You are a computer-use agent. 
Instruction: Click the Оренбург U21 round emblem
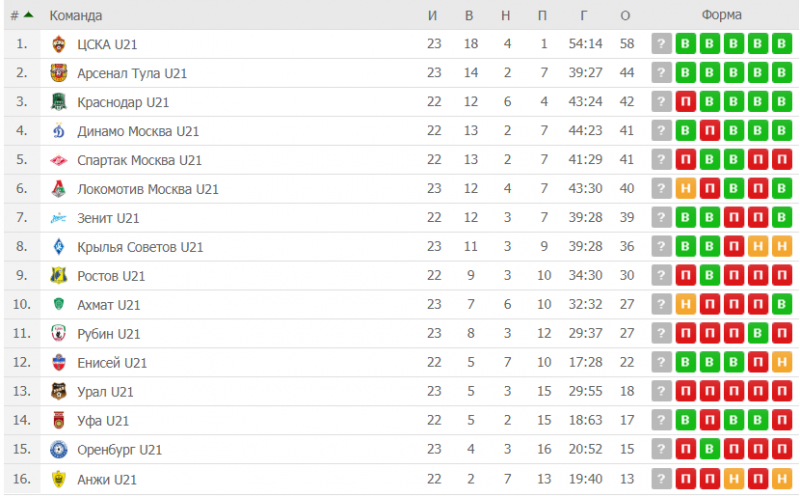click(x=59, y=450)
